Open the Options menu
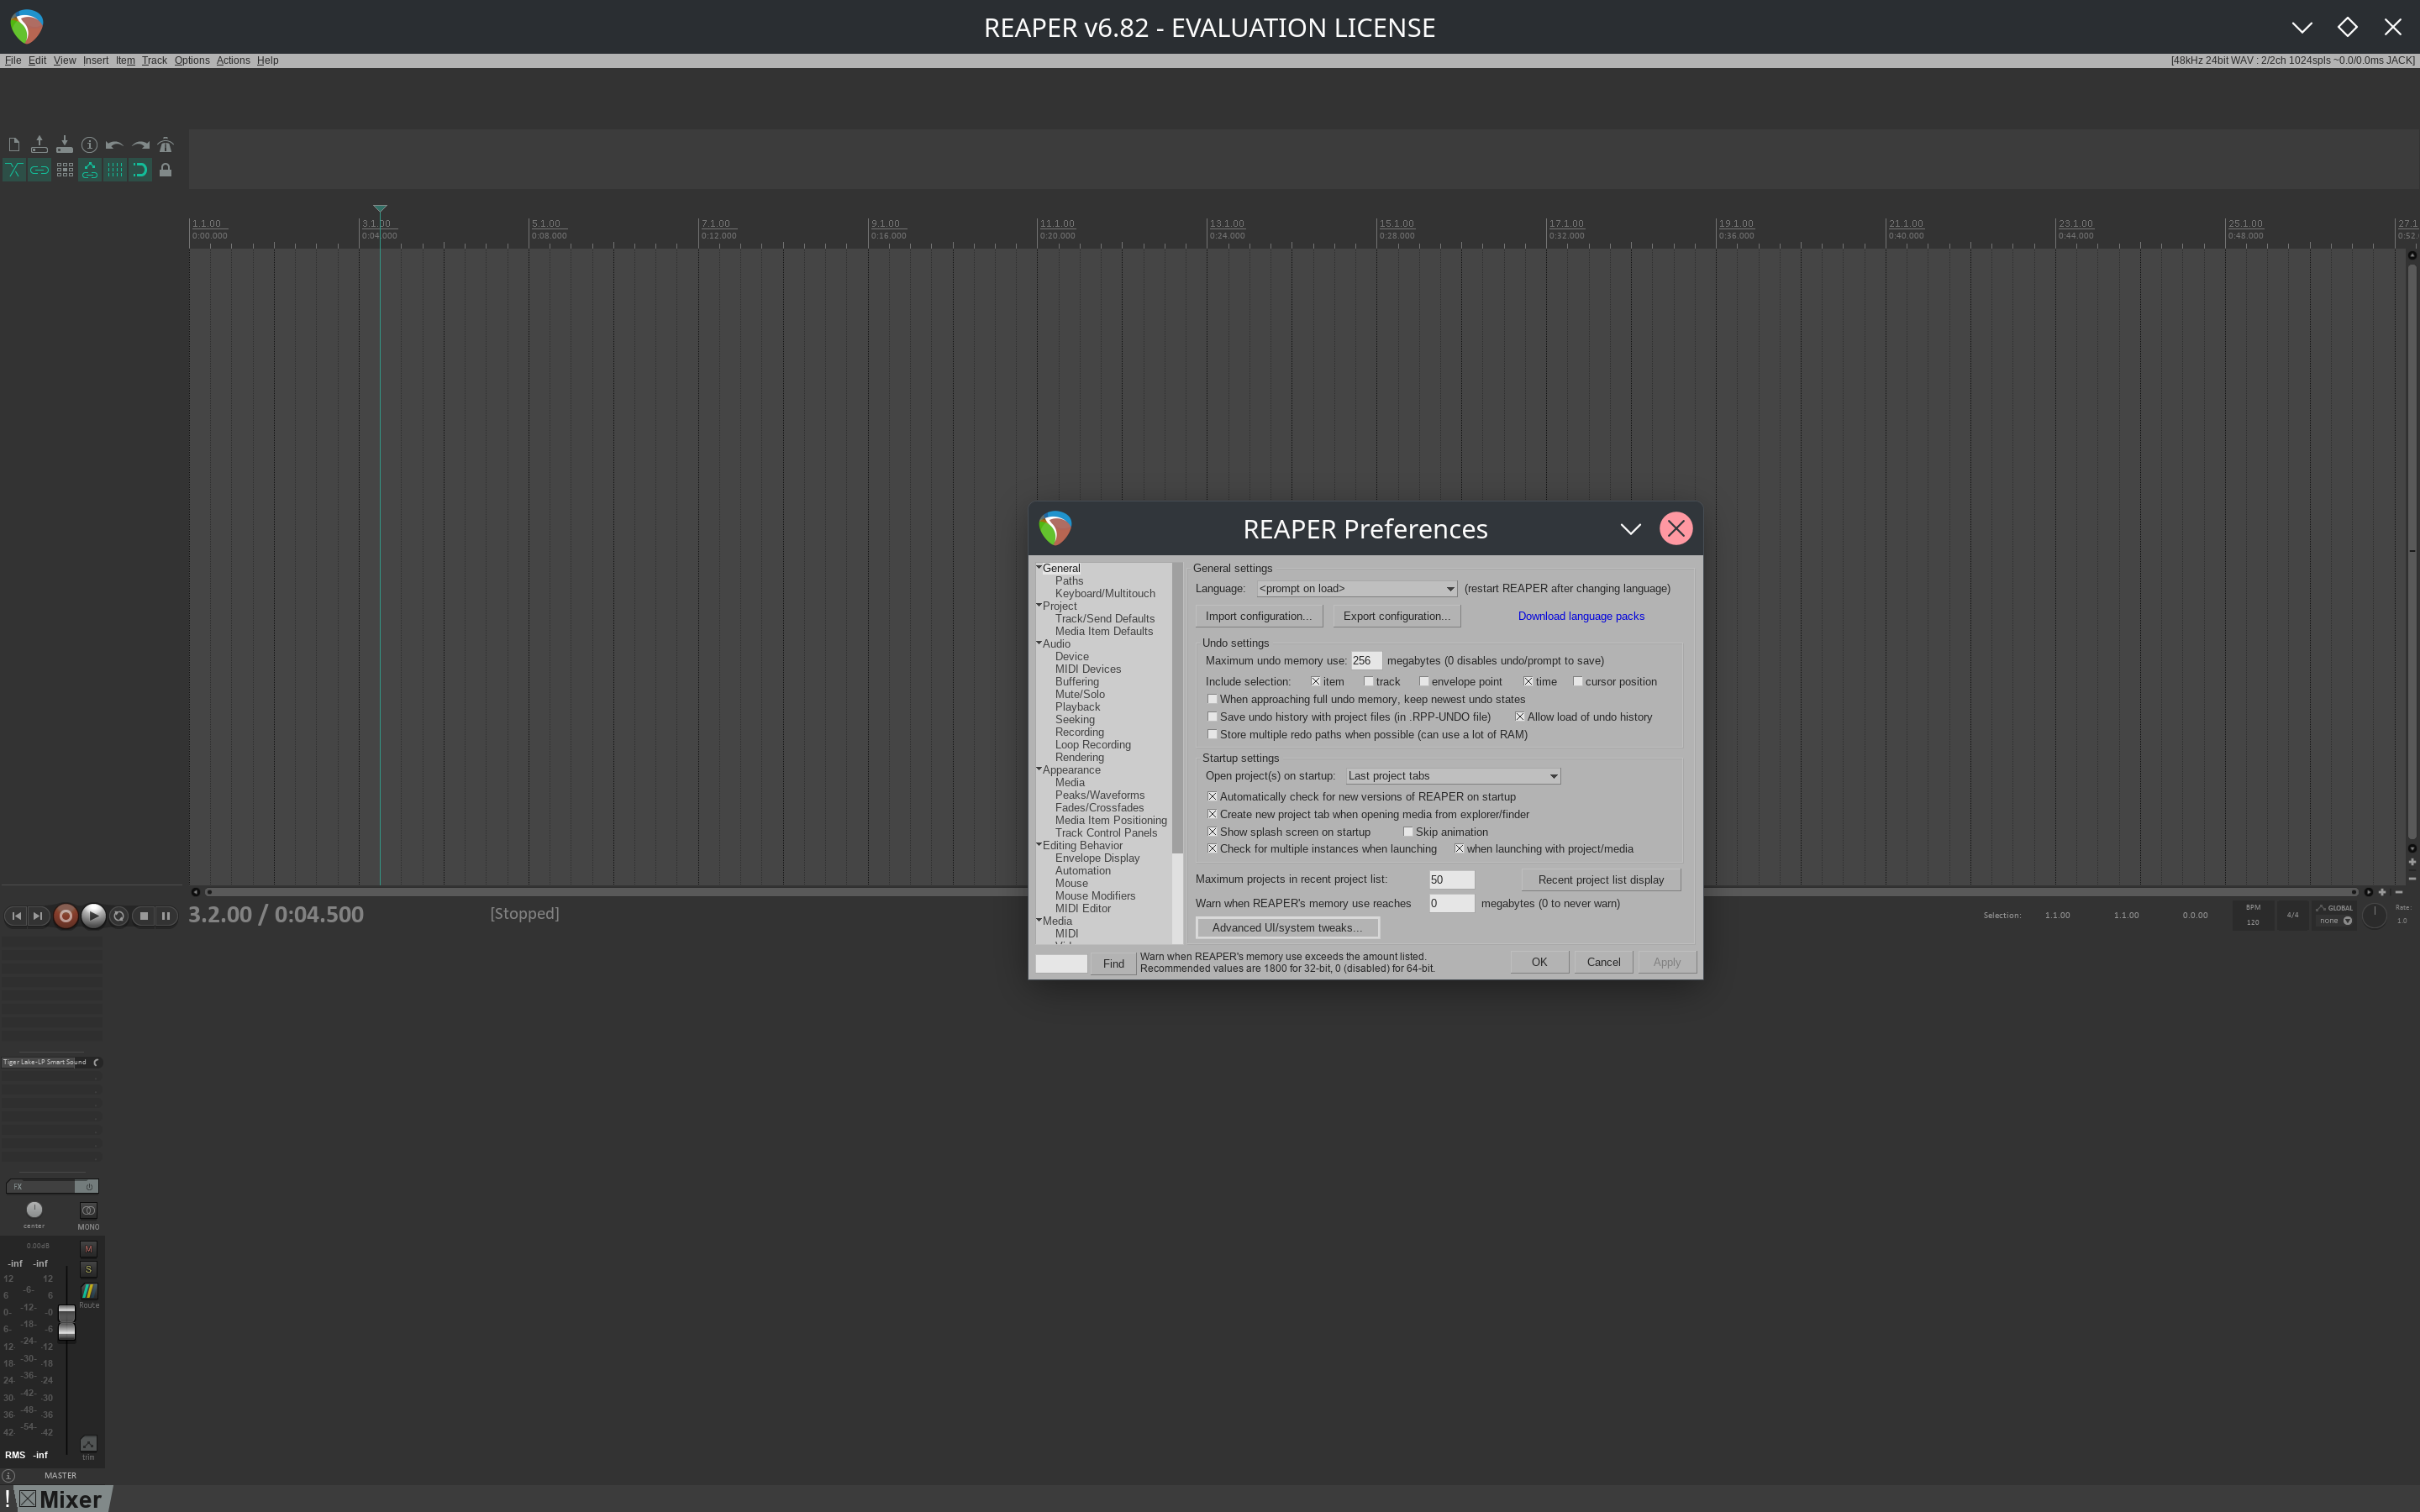Screen dimensions: 2420x1512 click(191, 60)
